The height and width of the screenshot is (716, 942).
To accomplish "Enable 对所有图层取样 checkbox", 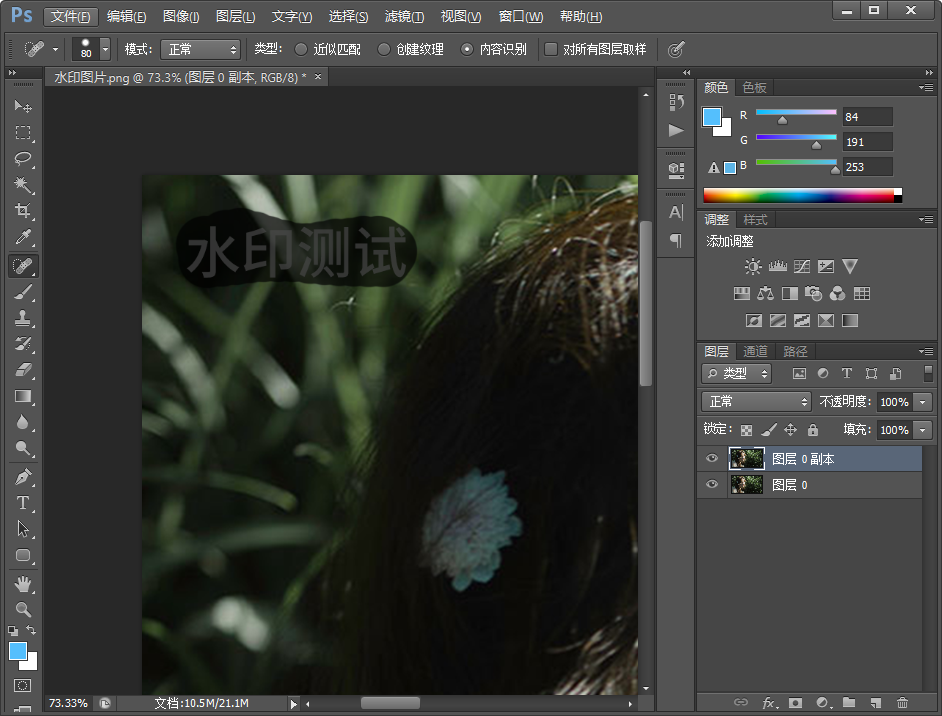I will click(x=551, y=49).
